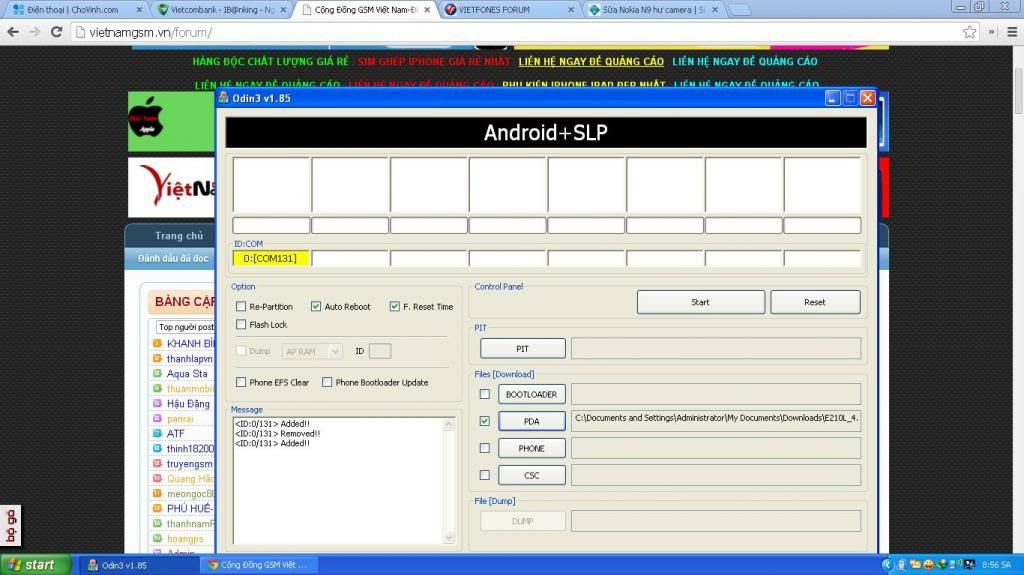Open Trang chủ forum navigation item

179,236
